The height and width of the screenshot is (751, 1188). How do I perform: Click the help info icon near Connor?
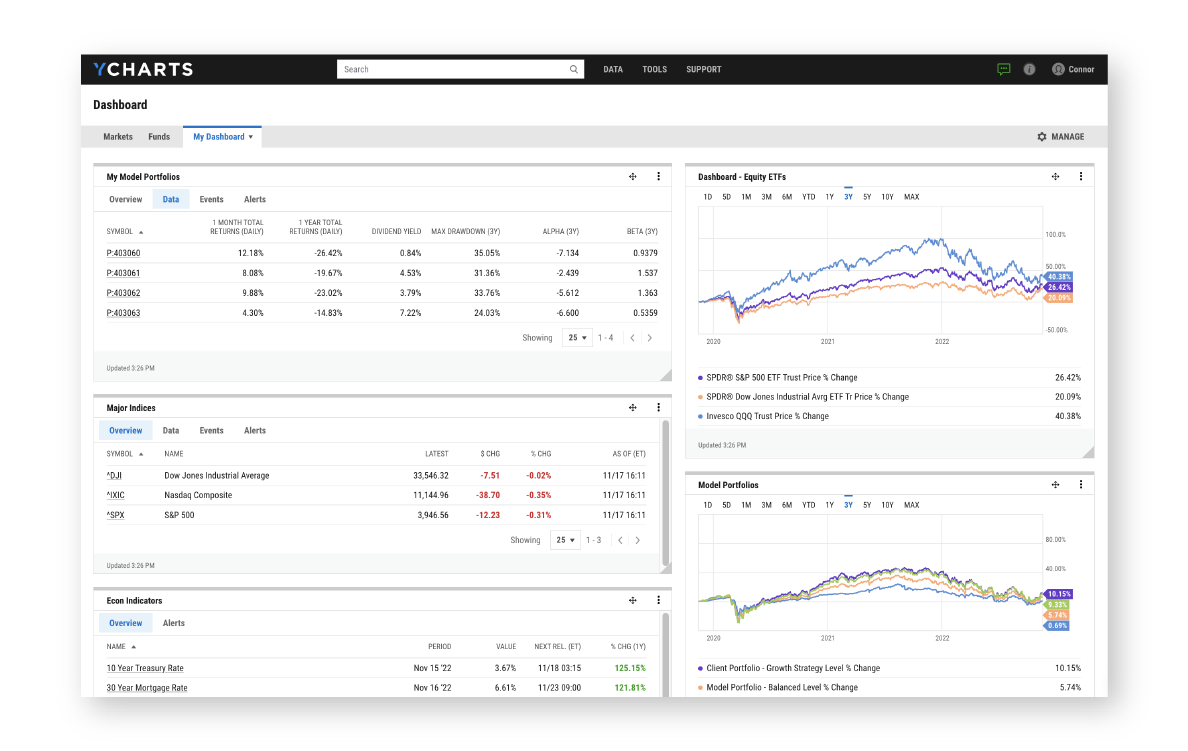(x=1028, y=69)
